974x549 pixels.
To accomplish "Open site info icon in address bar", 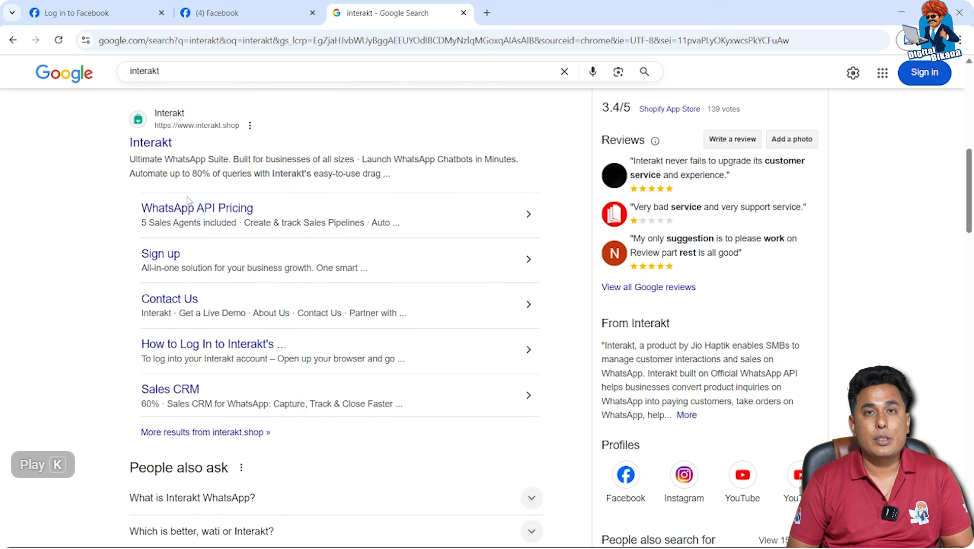I will 86,40.
